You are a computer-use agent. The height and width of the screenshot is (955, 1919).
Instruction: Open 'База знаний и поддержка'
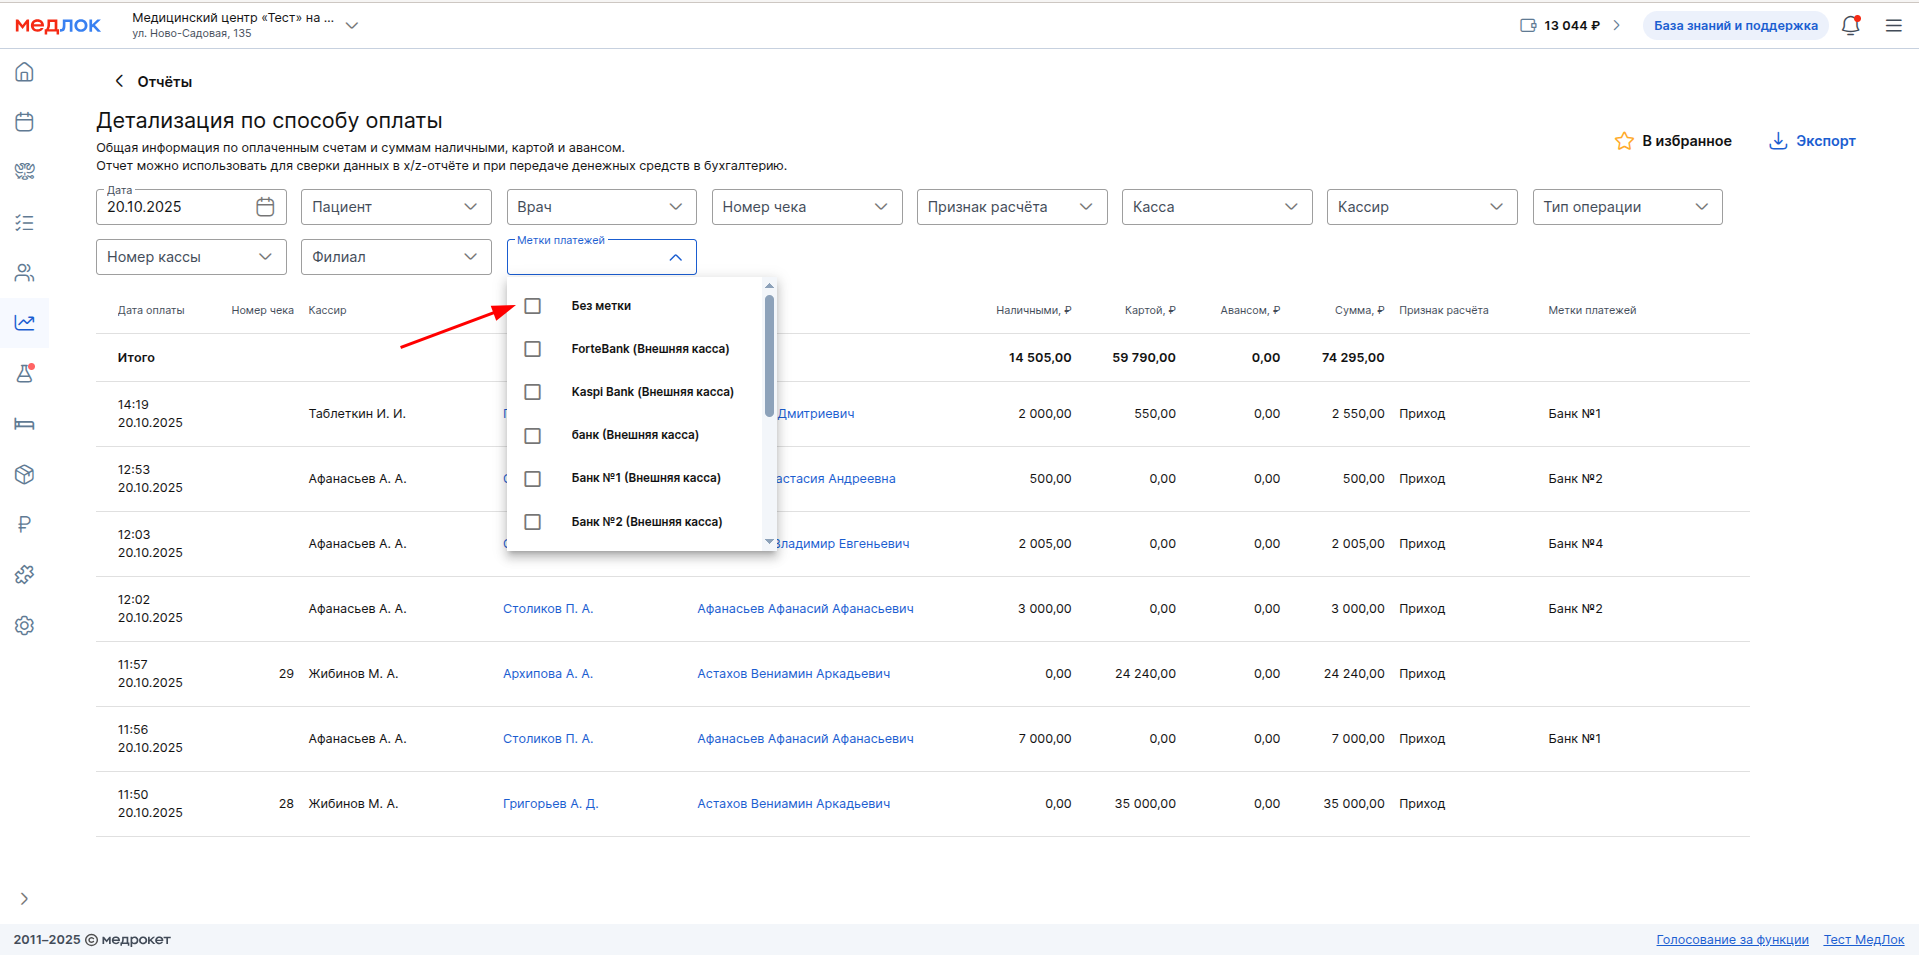1735,26
